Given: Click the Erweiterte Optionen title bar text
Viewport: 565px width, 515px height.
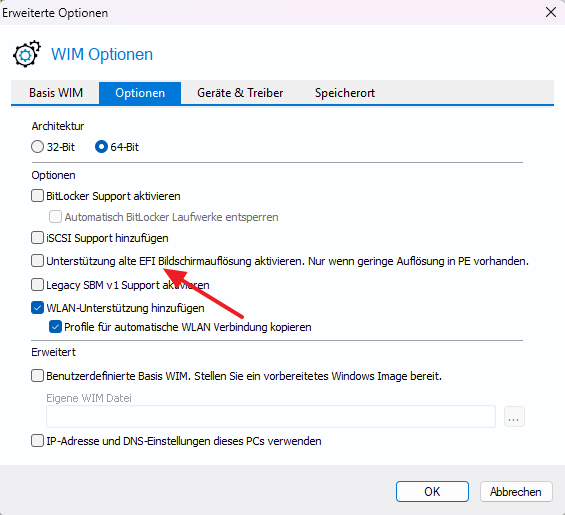Looking at the screenshot, I should pyautogui.click(x=55, y=13).
